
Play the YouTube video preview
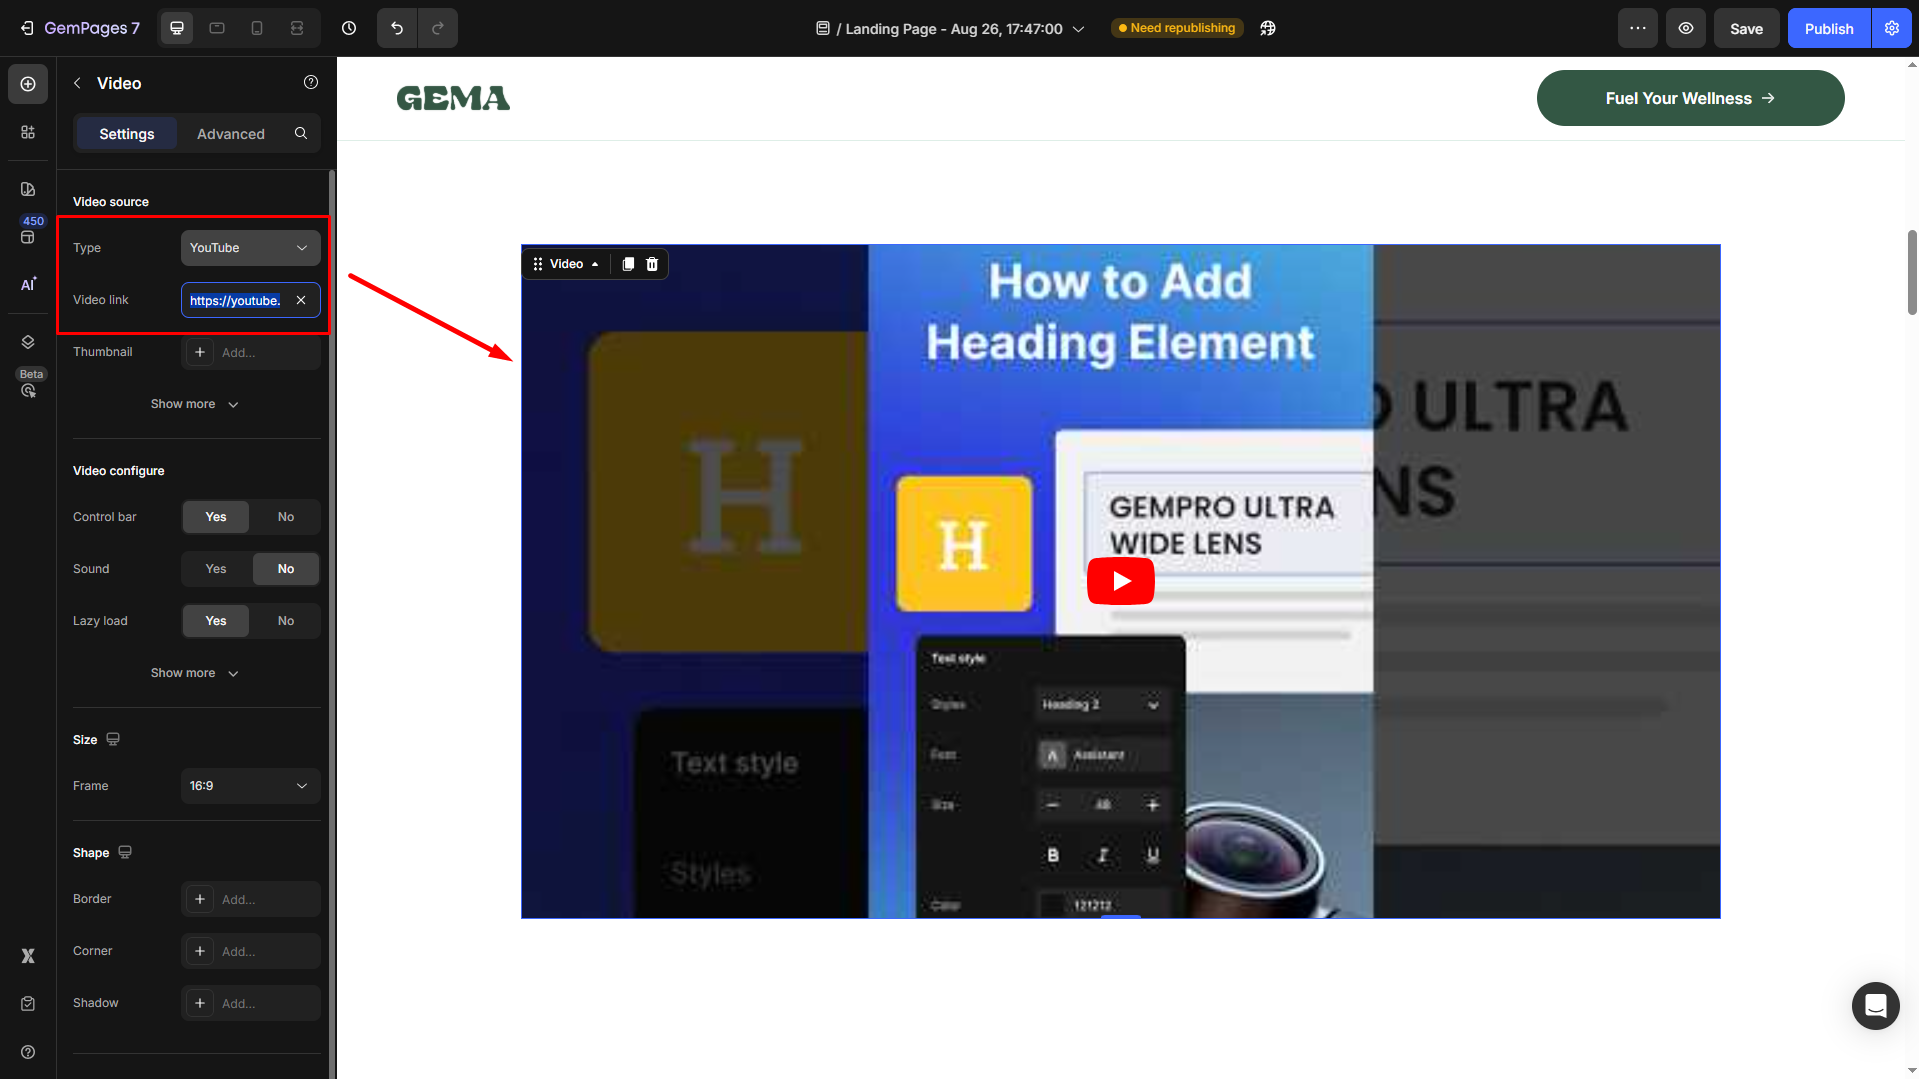coord(1120,581)
